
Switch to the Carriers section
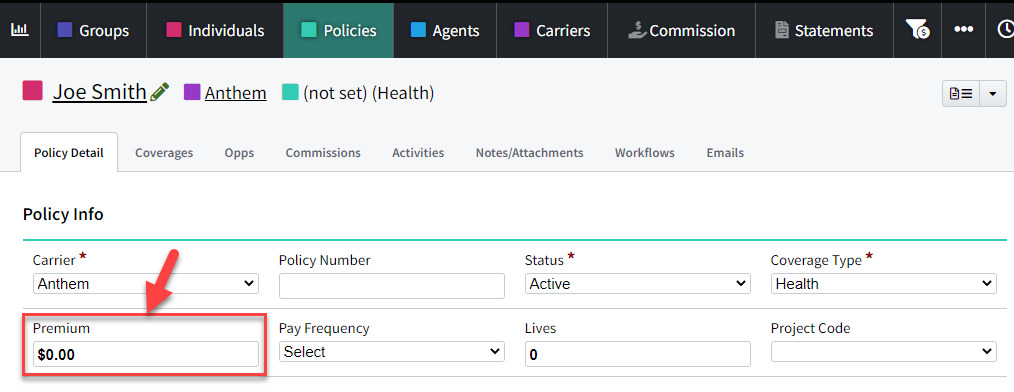click(552, 30)
